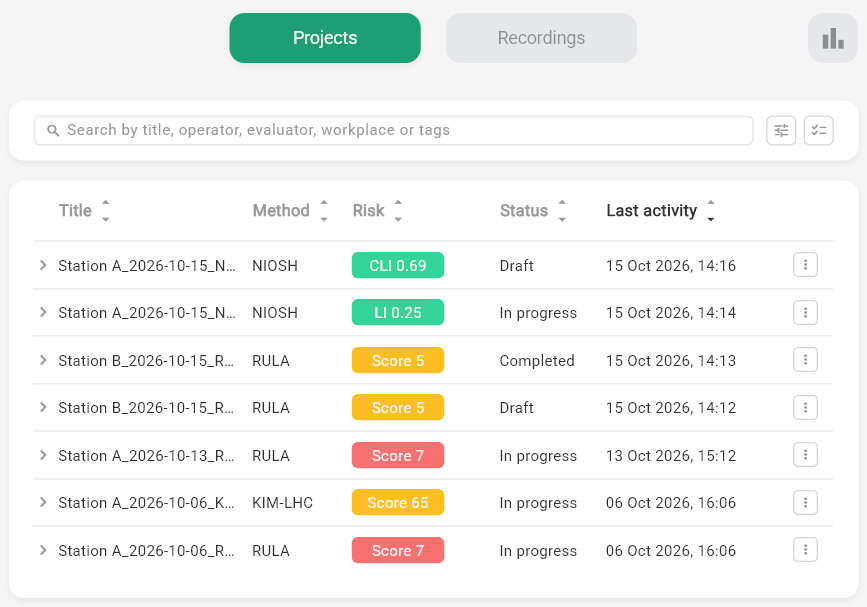Viewport: 867px width, 607px height.
Task: Open the filter settings sliders icon
Action: (781, 130)
